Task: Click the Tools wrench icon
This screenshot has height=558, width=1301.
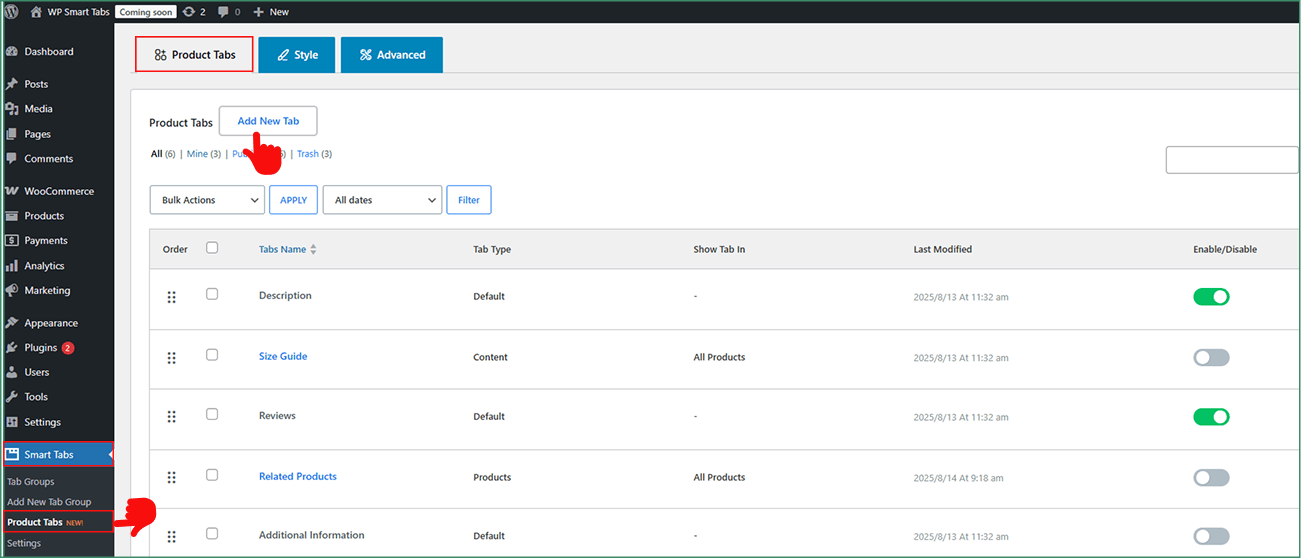Action: pyautogui.click(x=12, y=397)
